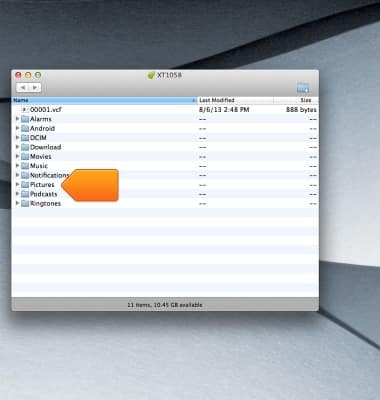The image size is (380, 400).
Task: Click the Pictures folder icon
Action: pos(25,184)
